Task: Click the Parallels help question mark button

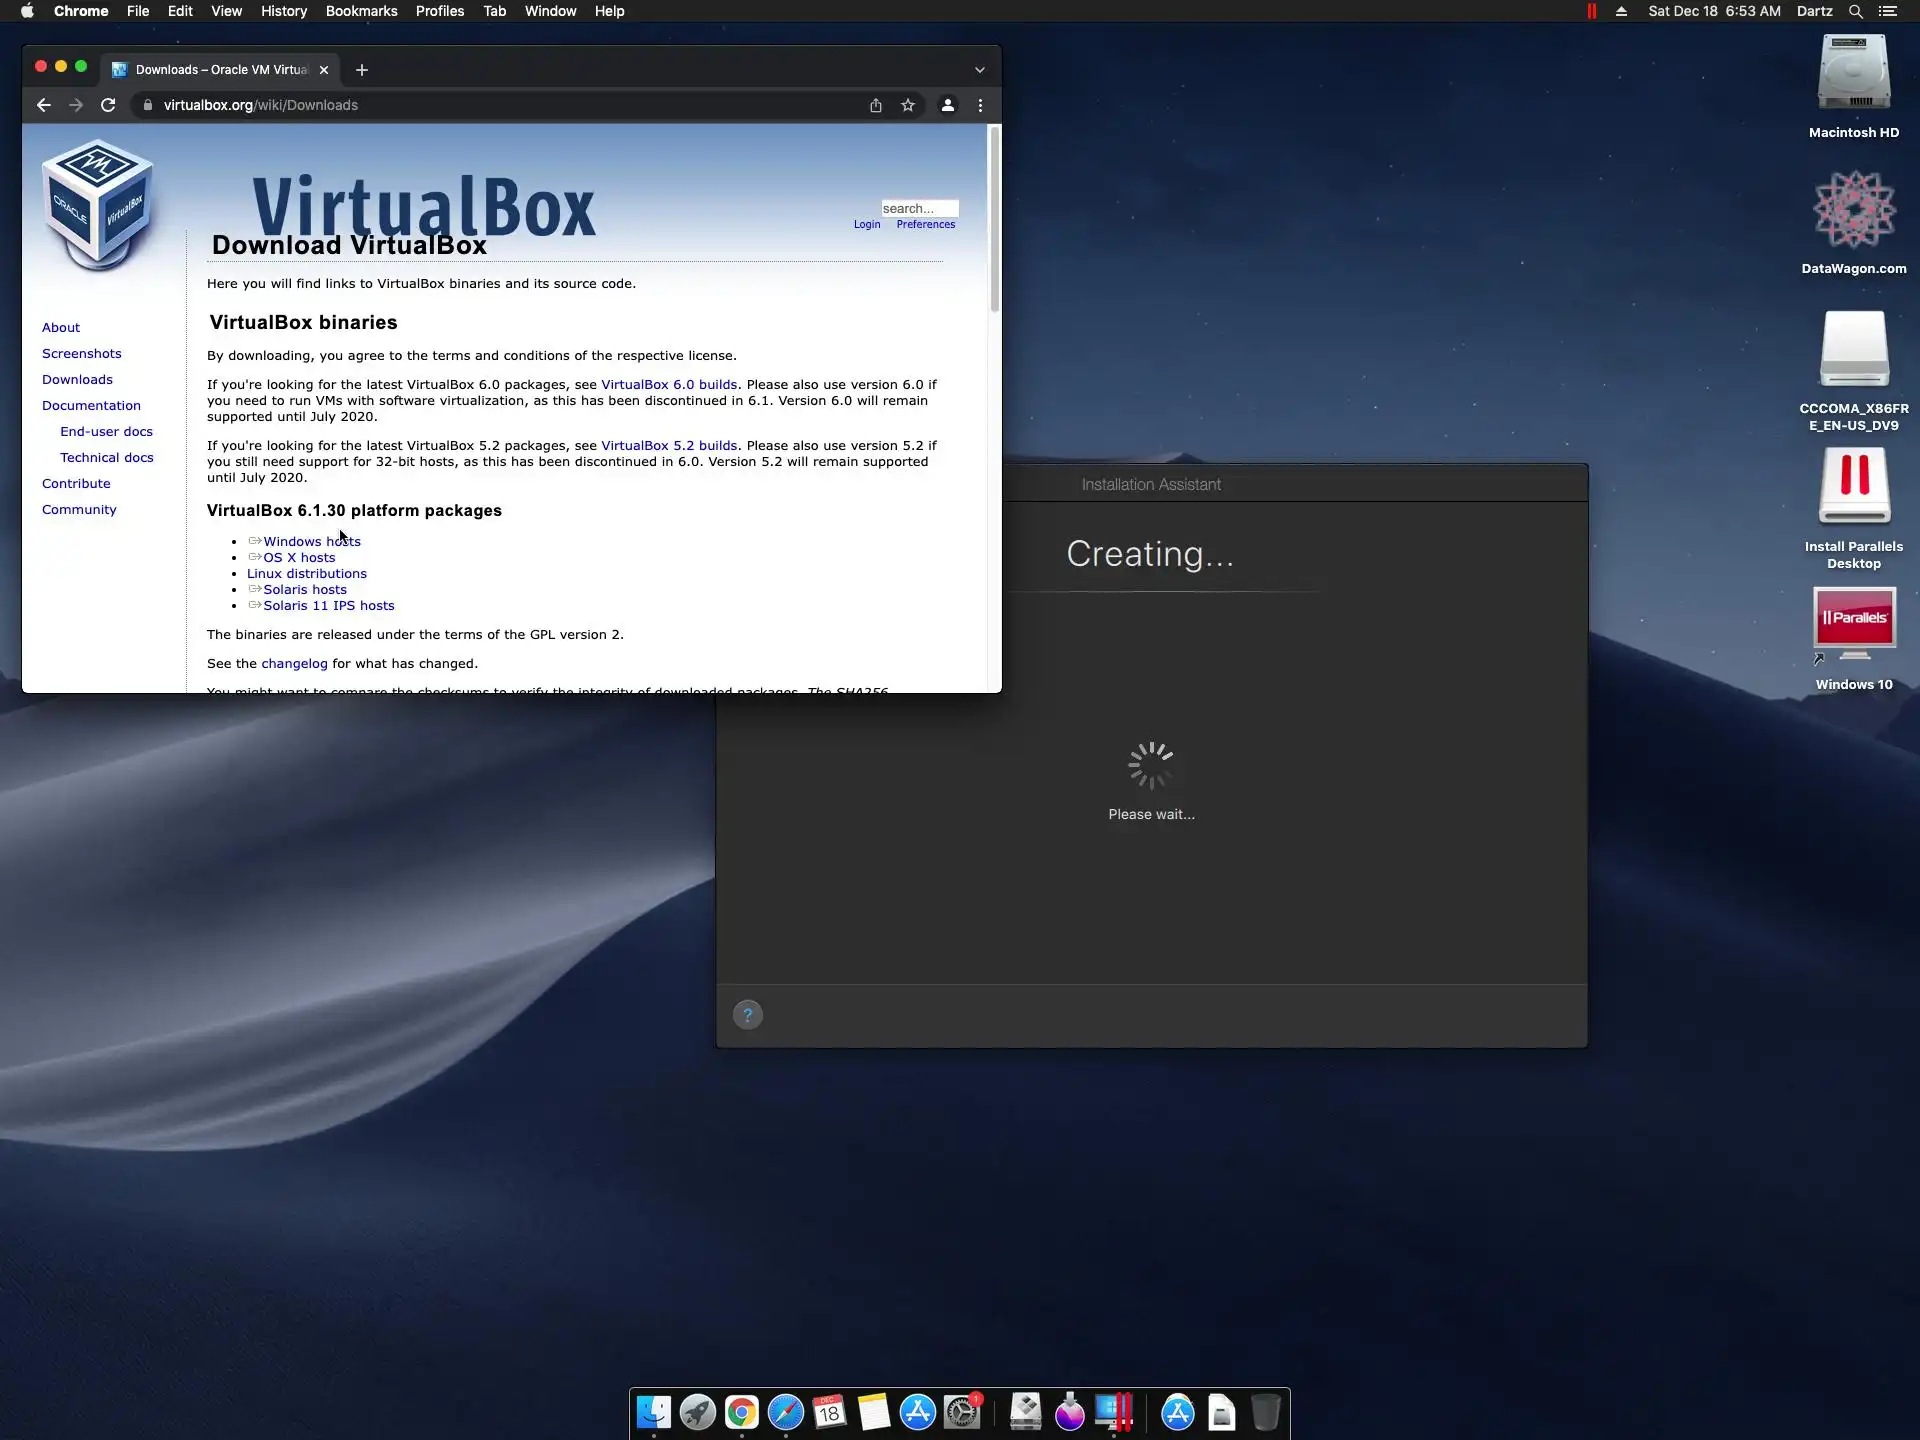Action: tap(747, 1015)
